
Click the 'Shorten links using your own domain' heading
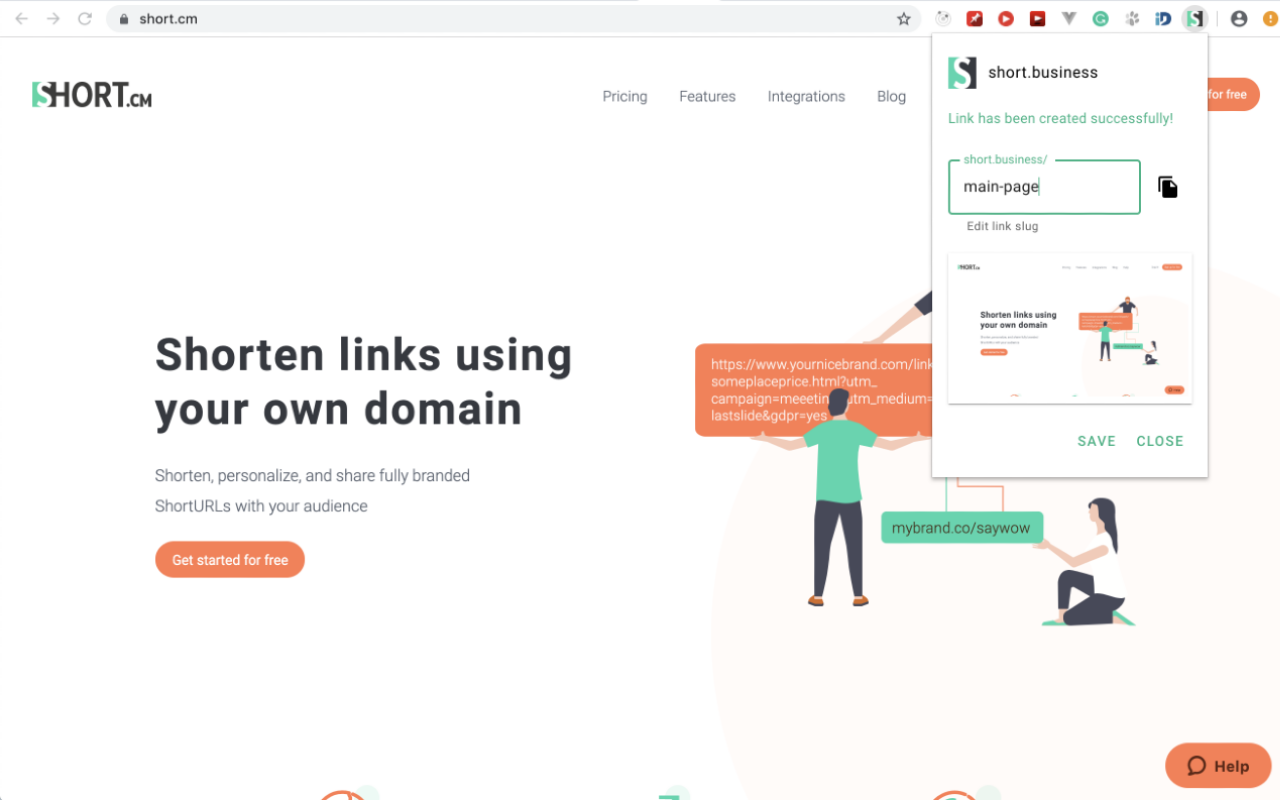tap(364, 381)
